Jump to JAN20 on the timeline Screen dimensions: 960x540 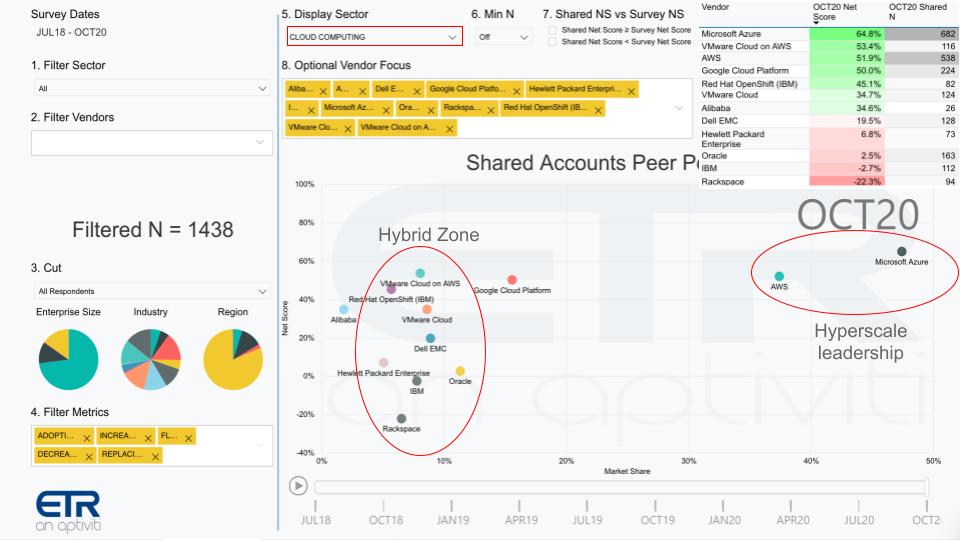click(724, 520)
